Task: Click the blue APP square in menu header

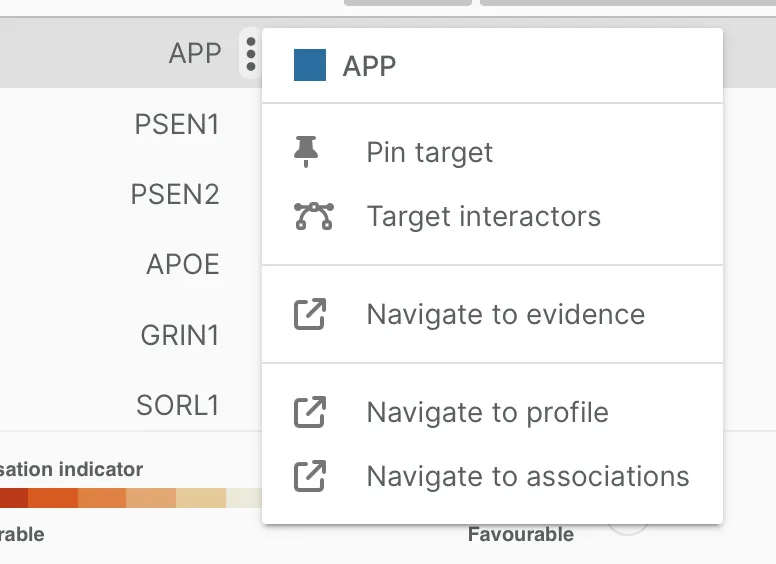Action: pyautogui.click(x=310, y=65)
